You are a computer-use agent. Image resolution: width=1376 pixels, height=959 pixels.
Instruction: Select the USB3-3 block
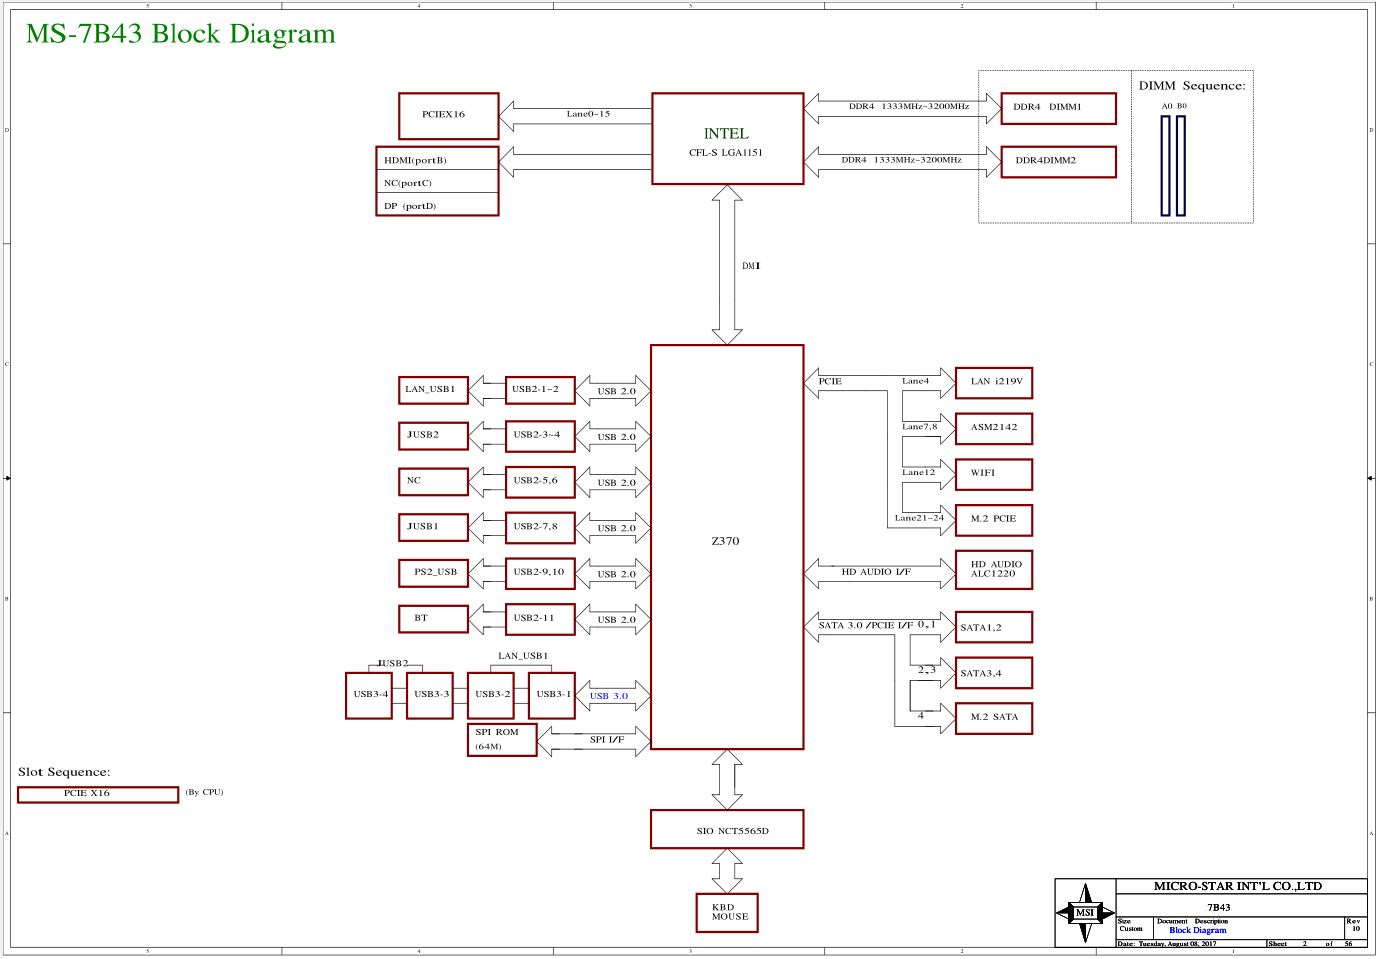pyautogui.click(x=430, y=695)
